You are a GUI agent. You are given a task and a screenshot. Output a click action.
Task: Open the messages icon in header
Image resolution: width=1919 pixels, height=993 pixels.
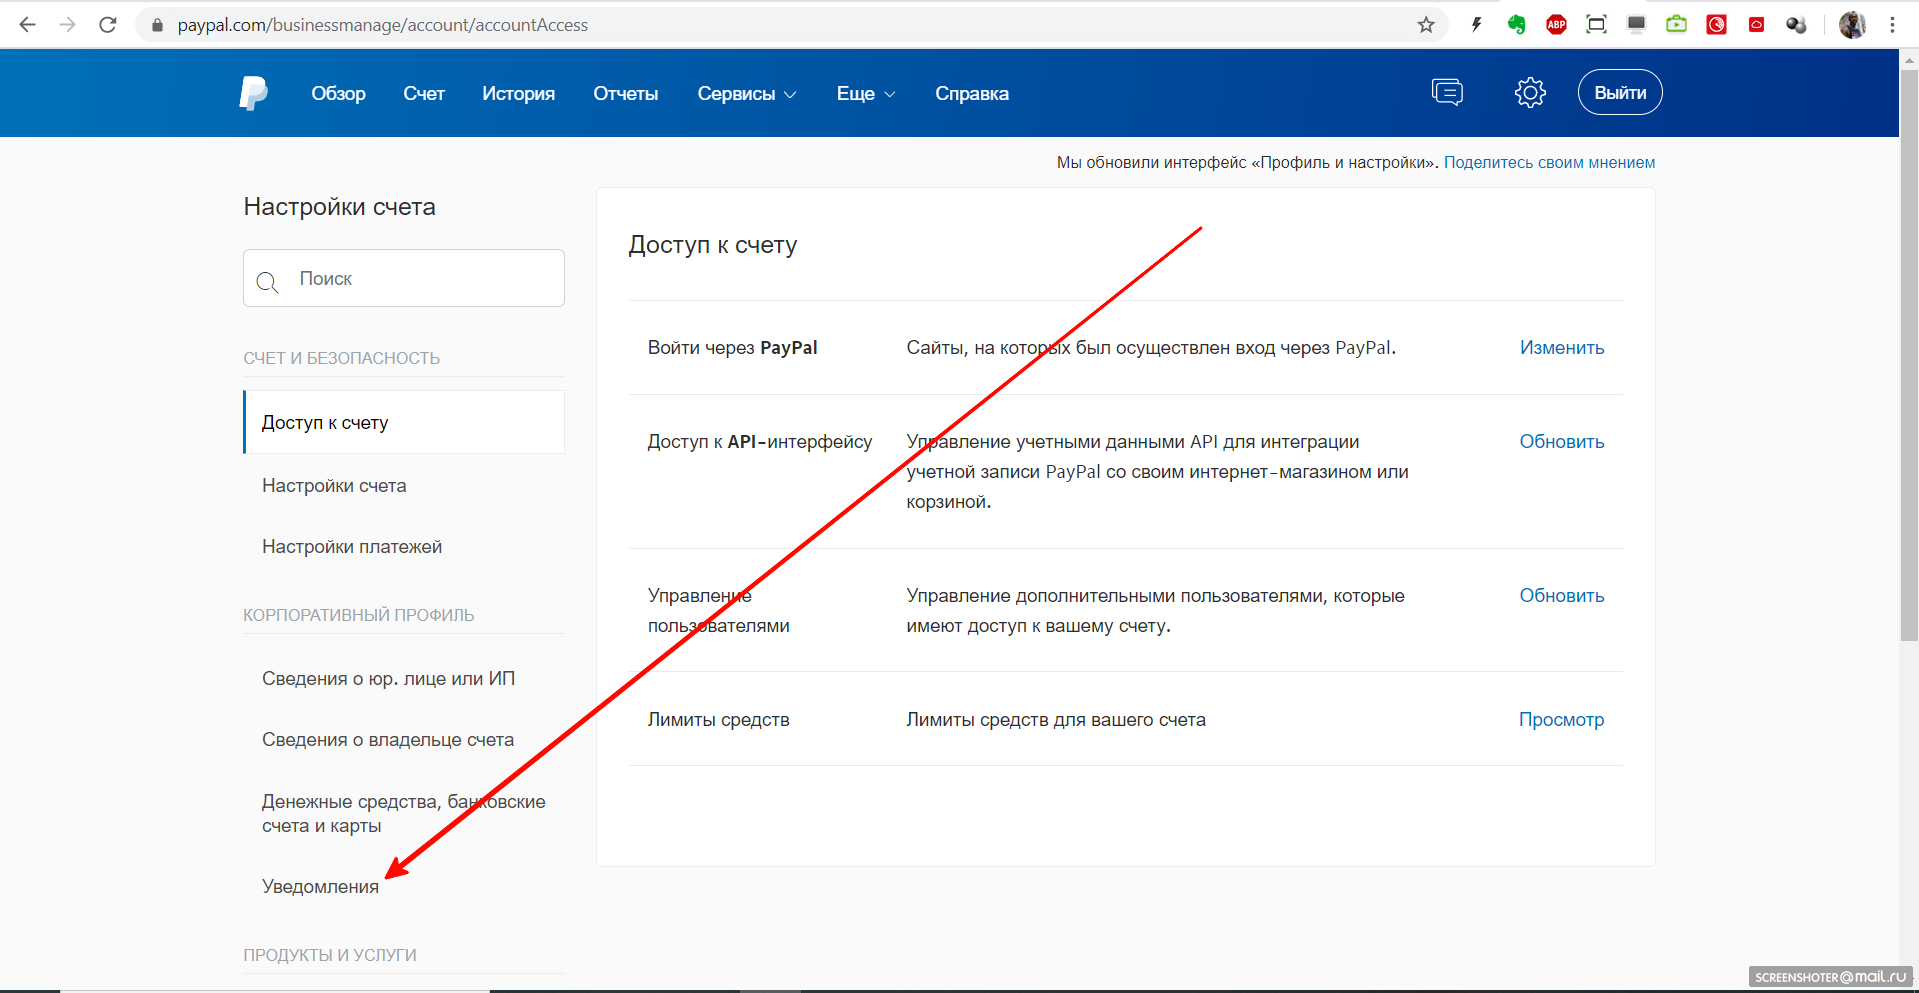(1446, 93)
